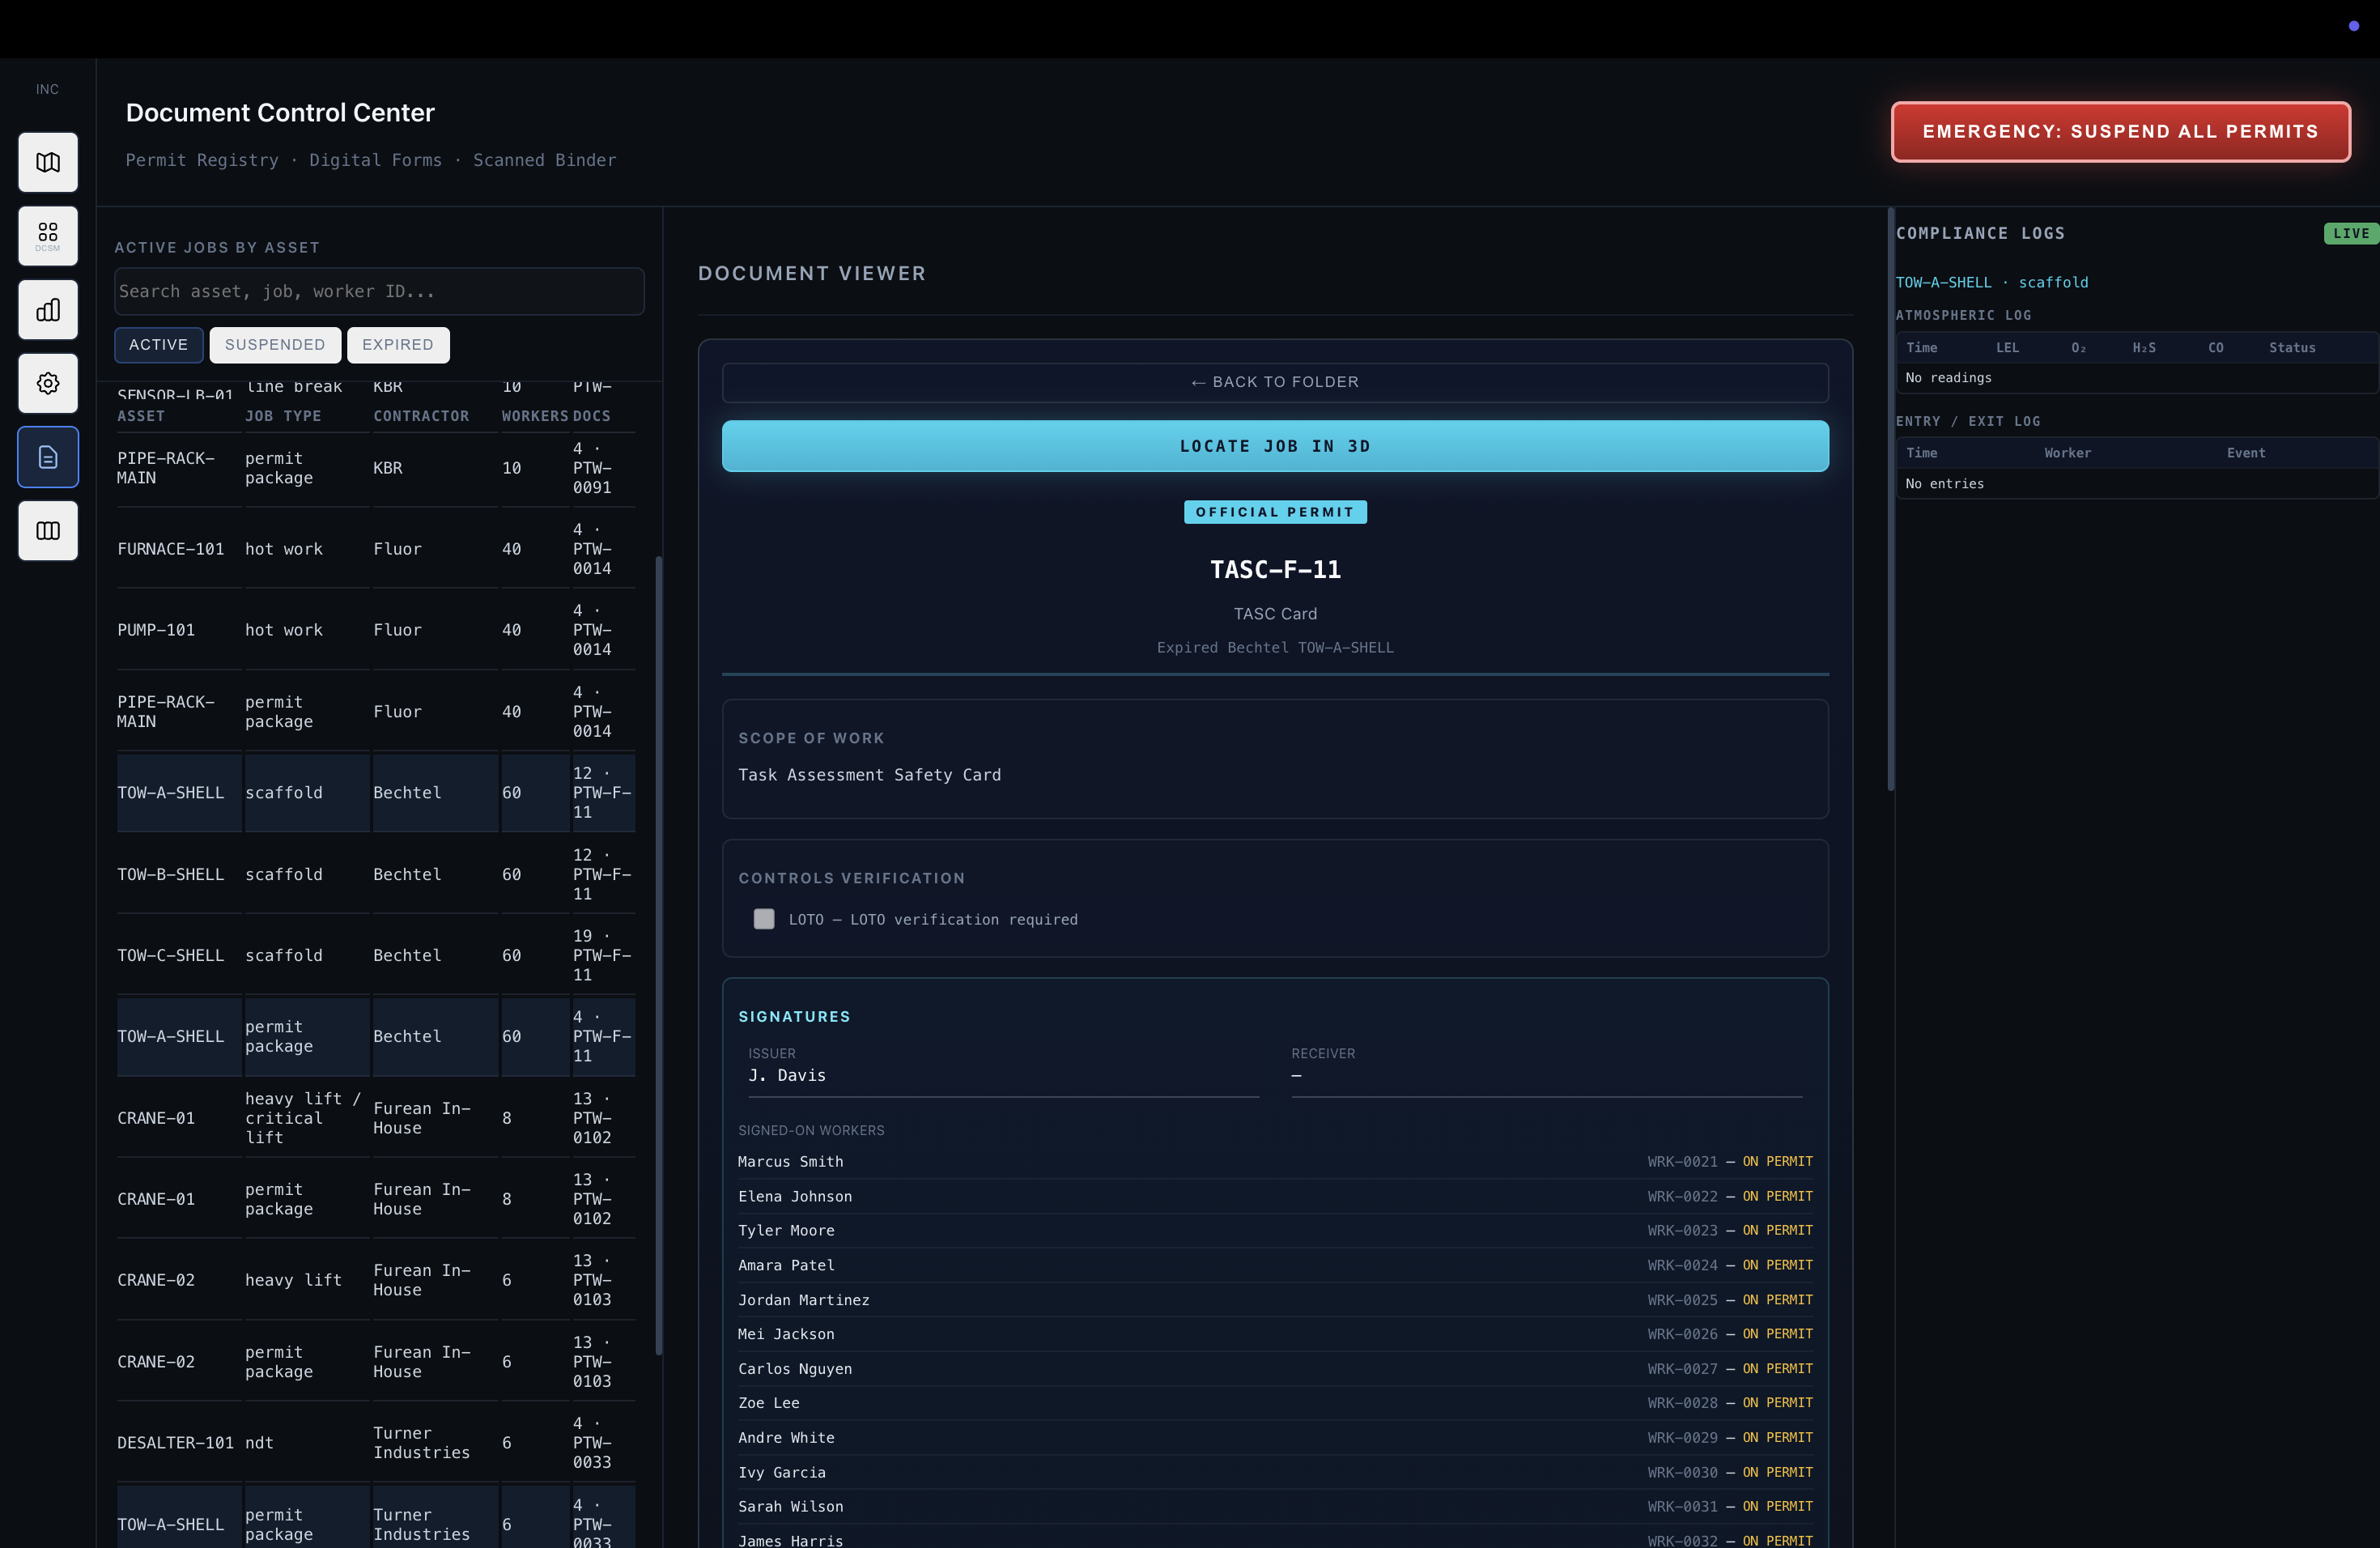2380x1548 pixels.
Task: Click the Mei Jackson worker row
Action: tap(1275, 1334)
